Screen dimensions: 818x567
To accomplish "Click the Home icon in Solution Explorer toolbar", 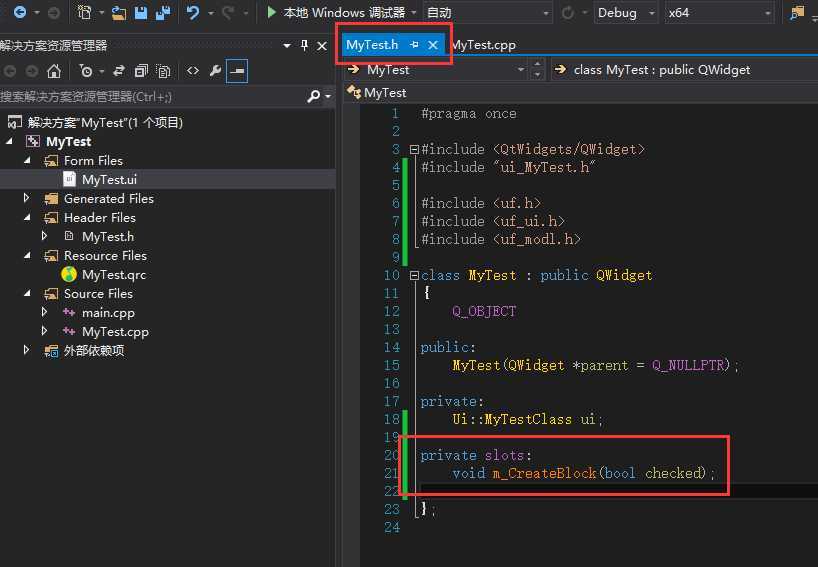I will (54, 71).
